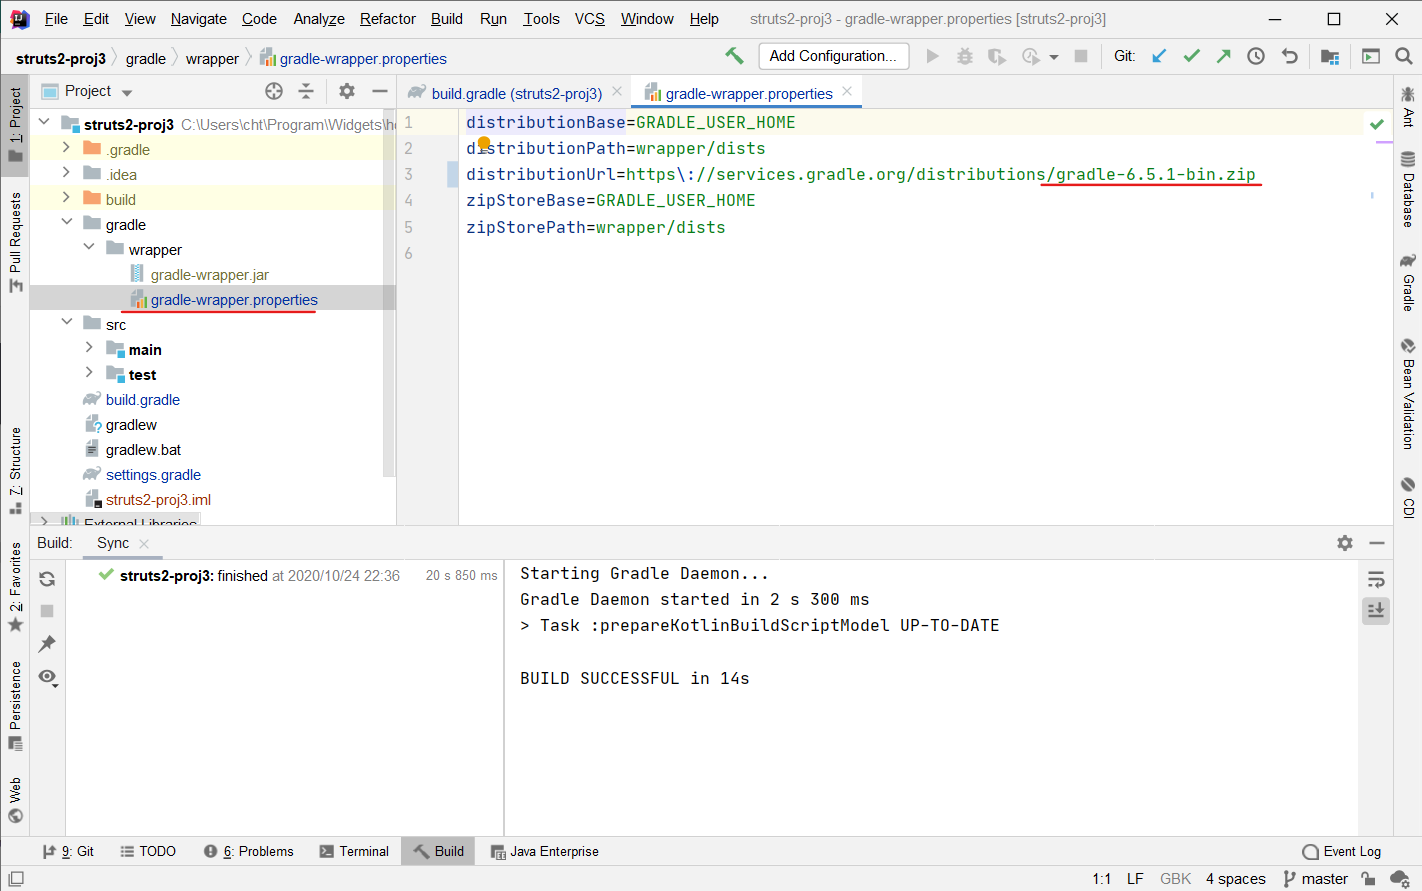Open Build view options eye icon
The image size is (1422, 891).
(47, 677)
